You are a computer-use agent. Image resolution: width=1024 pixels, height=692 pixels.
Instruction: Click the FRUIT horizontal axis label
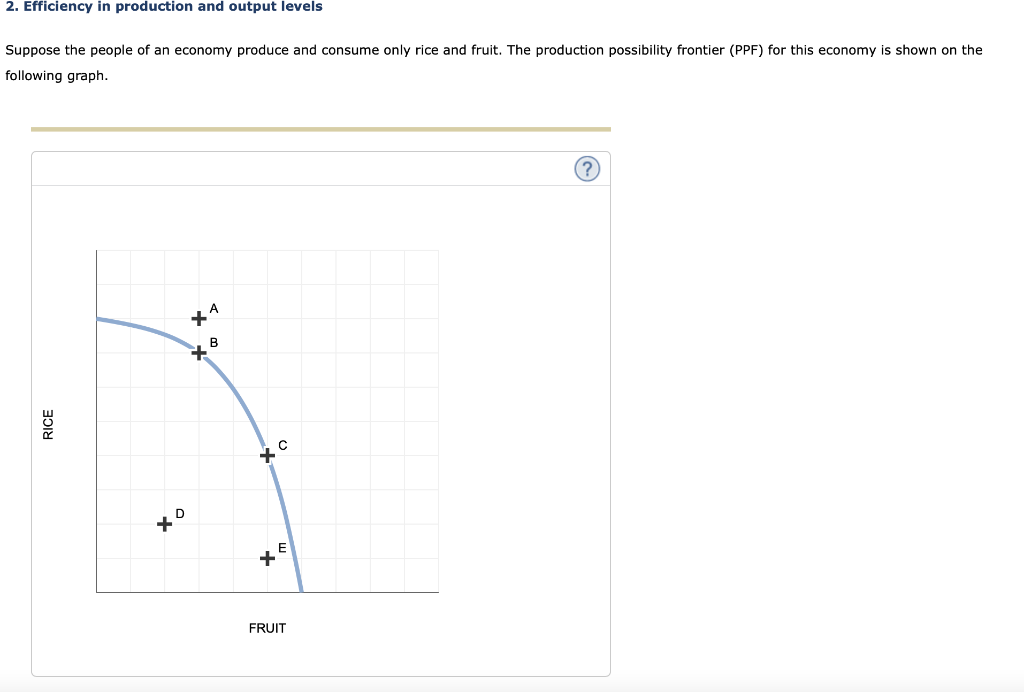point(267,628)
